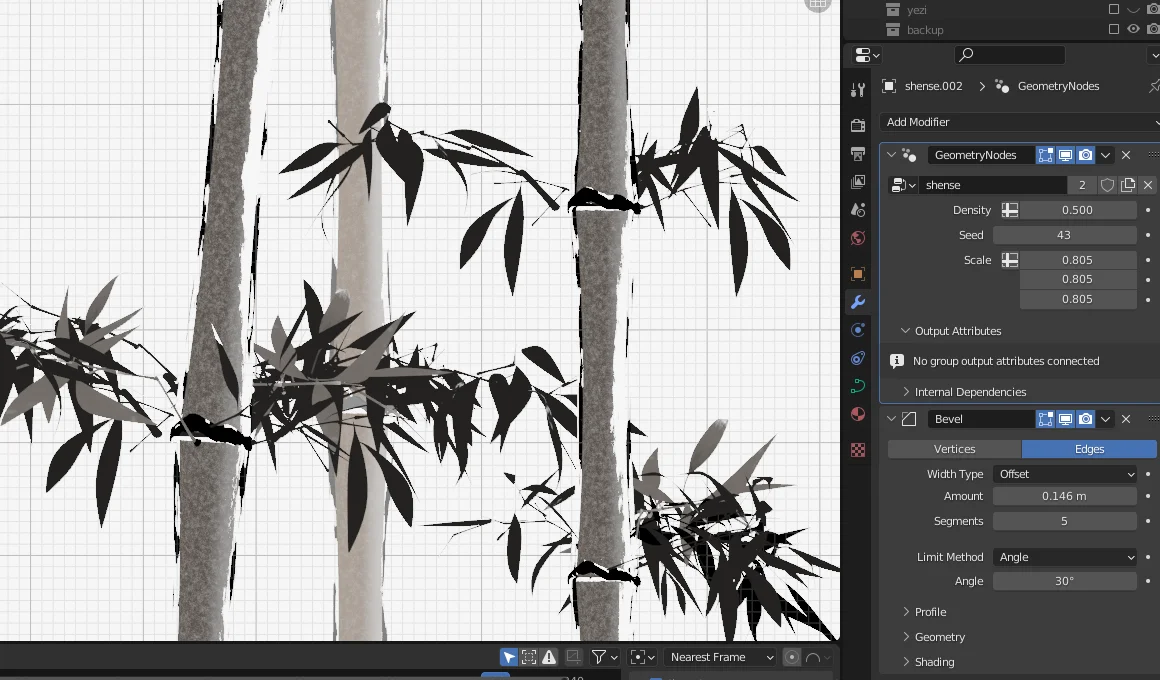
Task: Switch the Bevel to affect Vertices
Action: 953,448
